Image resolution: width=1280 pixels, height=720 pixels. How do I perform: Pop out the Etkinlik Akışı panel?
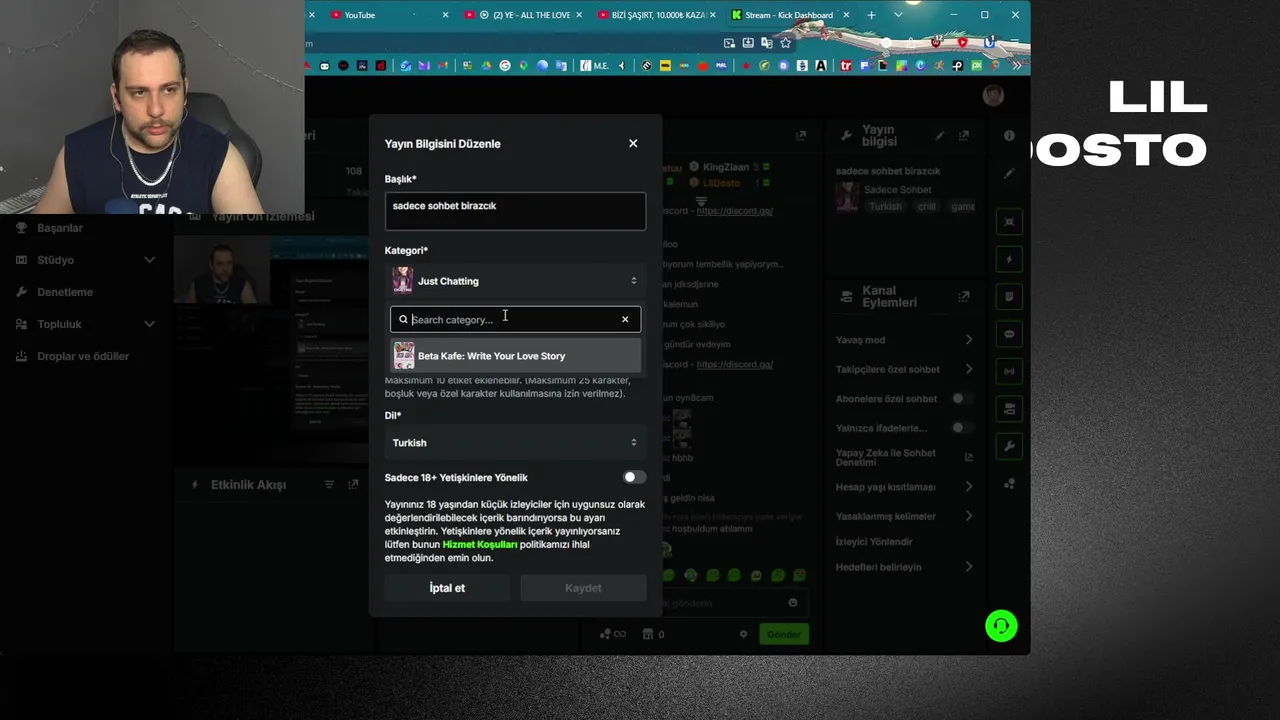(x=353, y=484)
